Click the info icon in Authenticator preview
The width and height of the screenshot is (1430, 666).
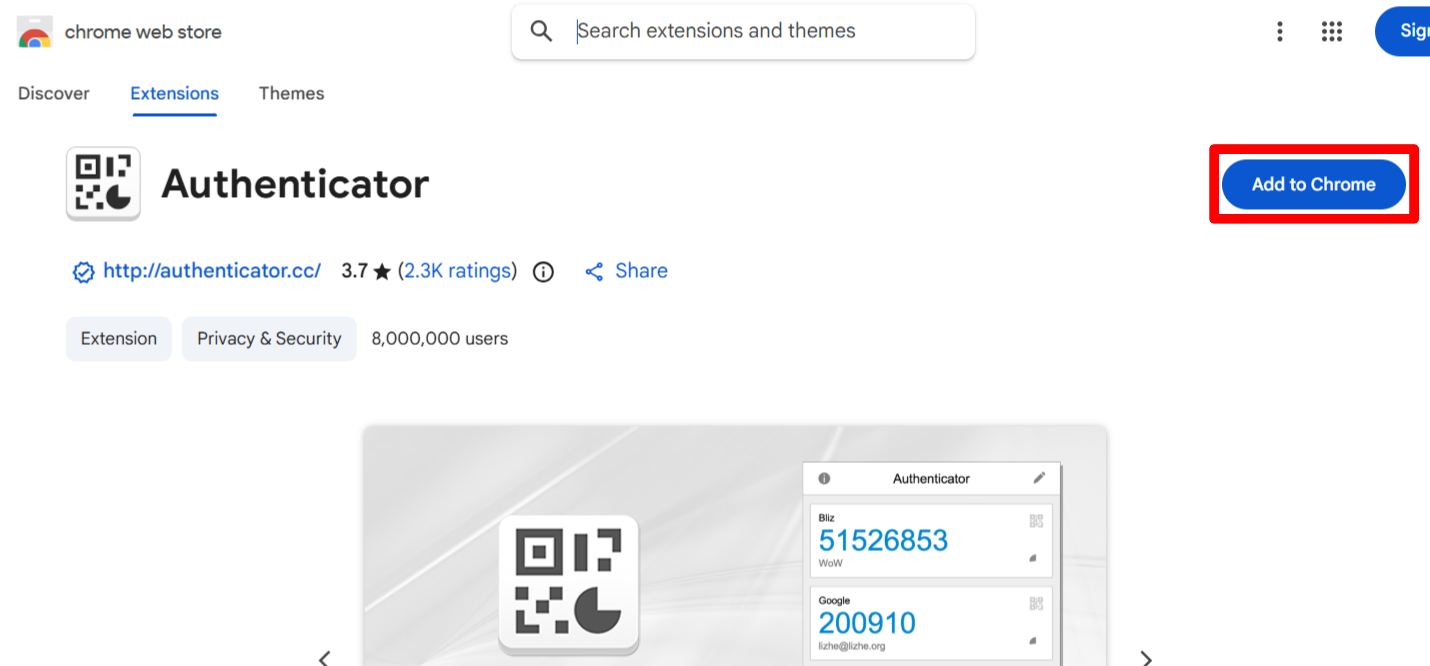point(824,478)
